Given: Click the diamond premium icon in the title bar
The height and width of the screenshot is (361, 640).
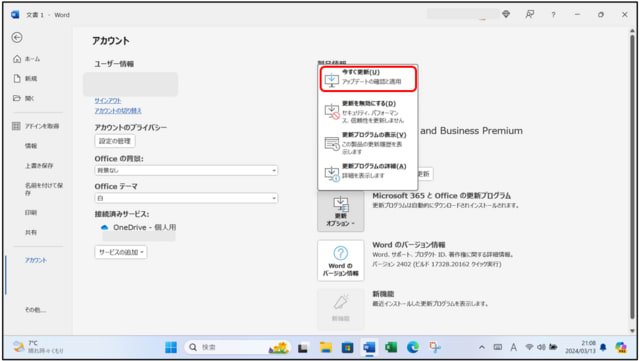Looking at the screenshot, I should click(506, 15).
